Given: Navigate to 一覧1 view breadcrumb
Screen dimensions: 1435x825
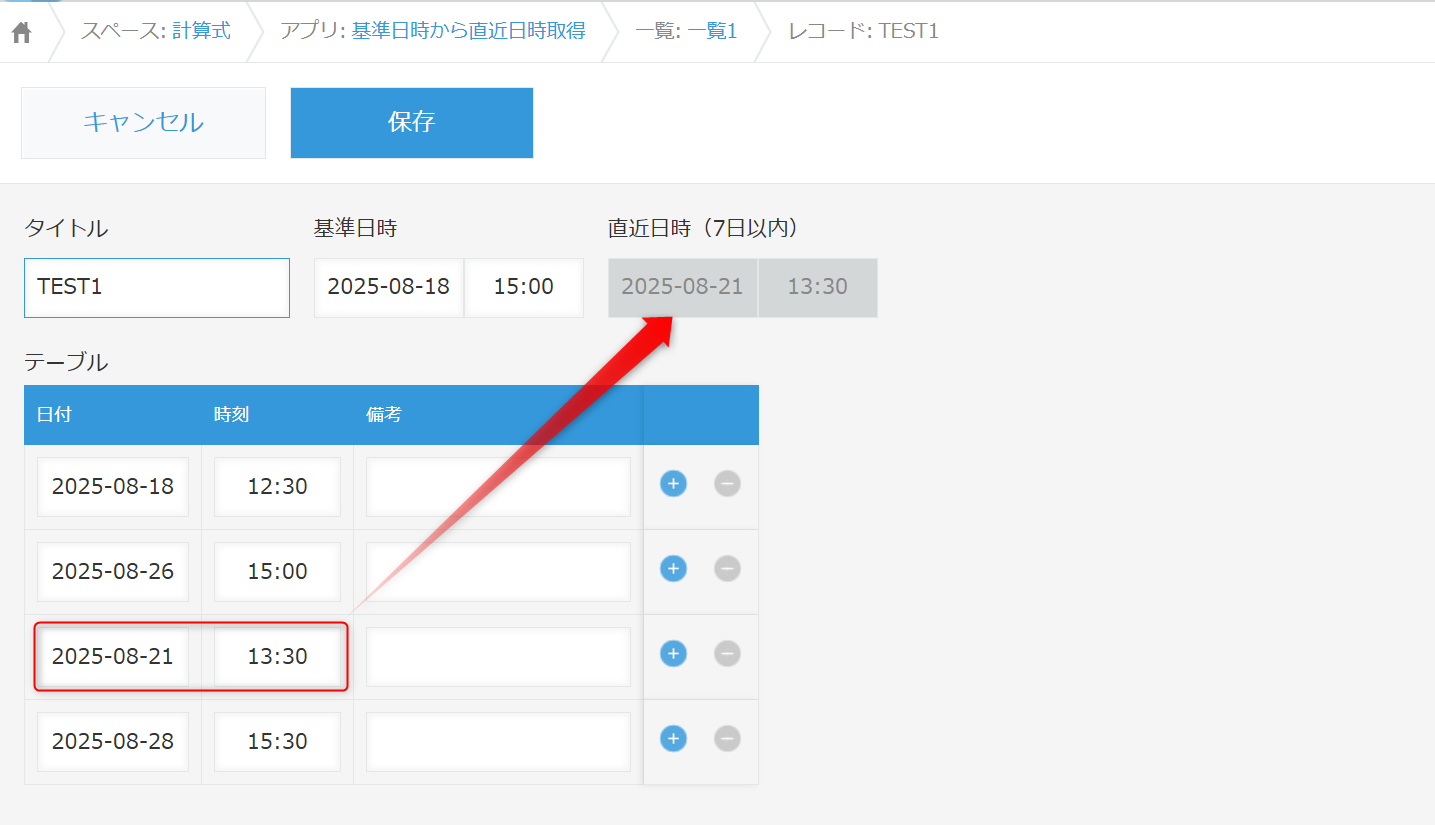Looking at the screenshot, I should (x=712, y=31).
